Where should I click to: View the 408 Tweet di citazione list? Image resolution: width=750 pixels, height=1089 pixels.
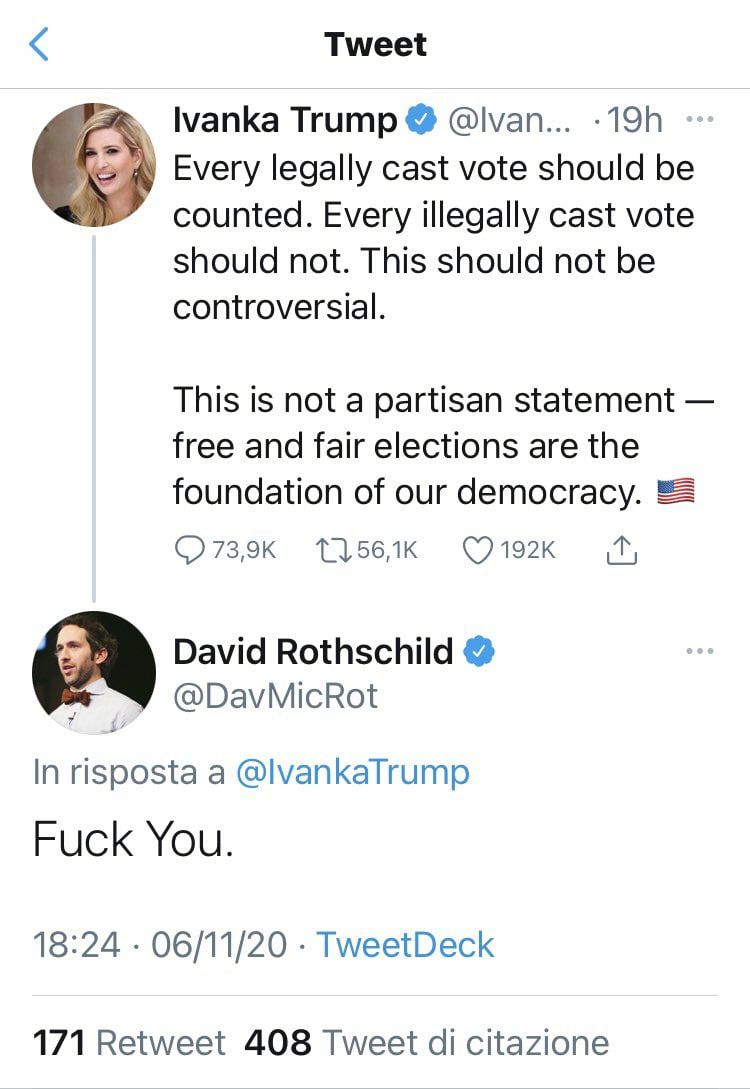426,1043
